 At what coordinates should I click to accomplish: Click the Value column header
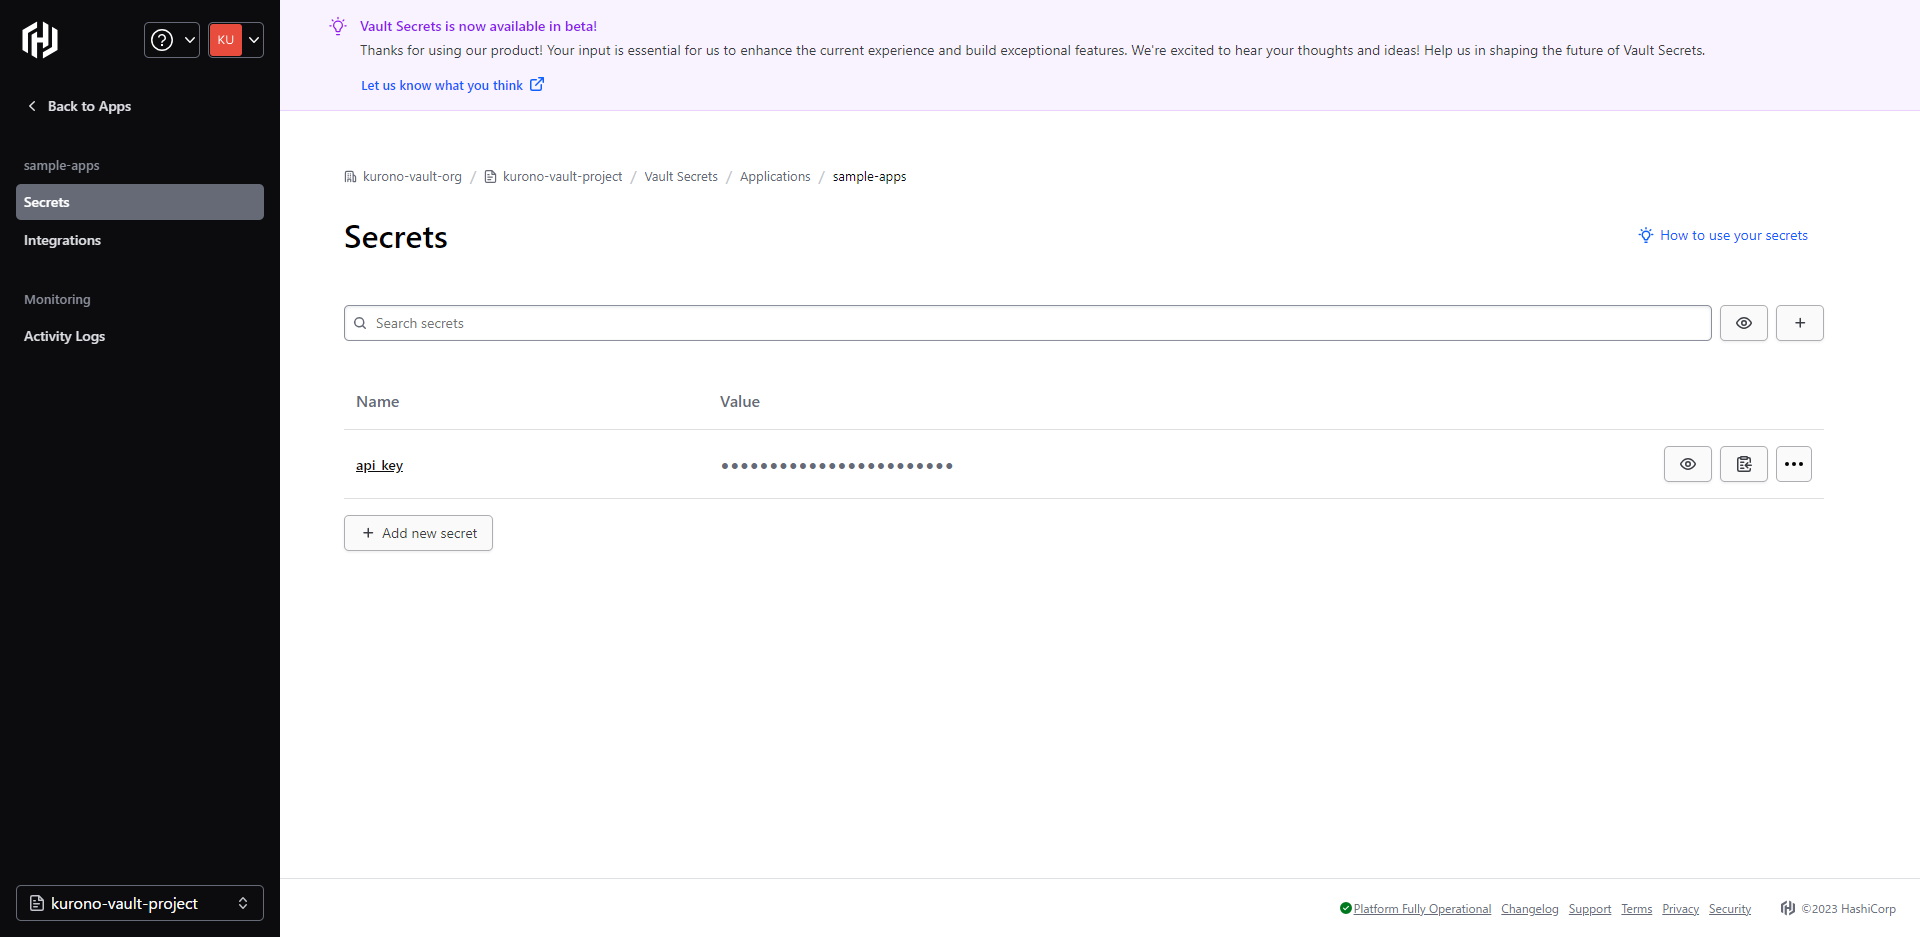[x=740, y=401]
